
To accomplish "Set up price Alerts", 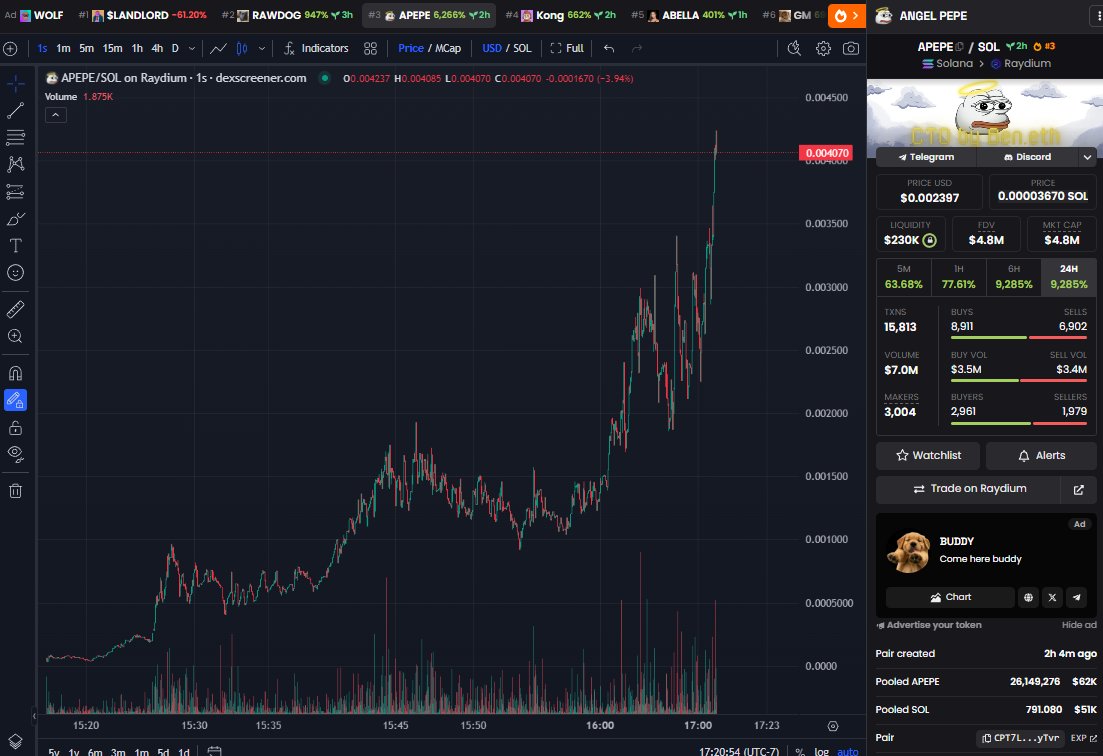I will (x=1041, y=456).
